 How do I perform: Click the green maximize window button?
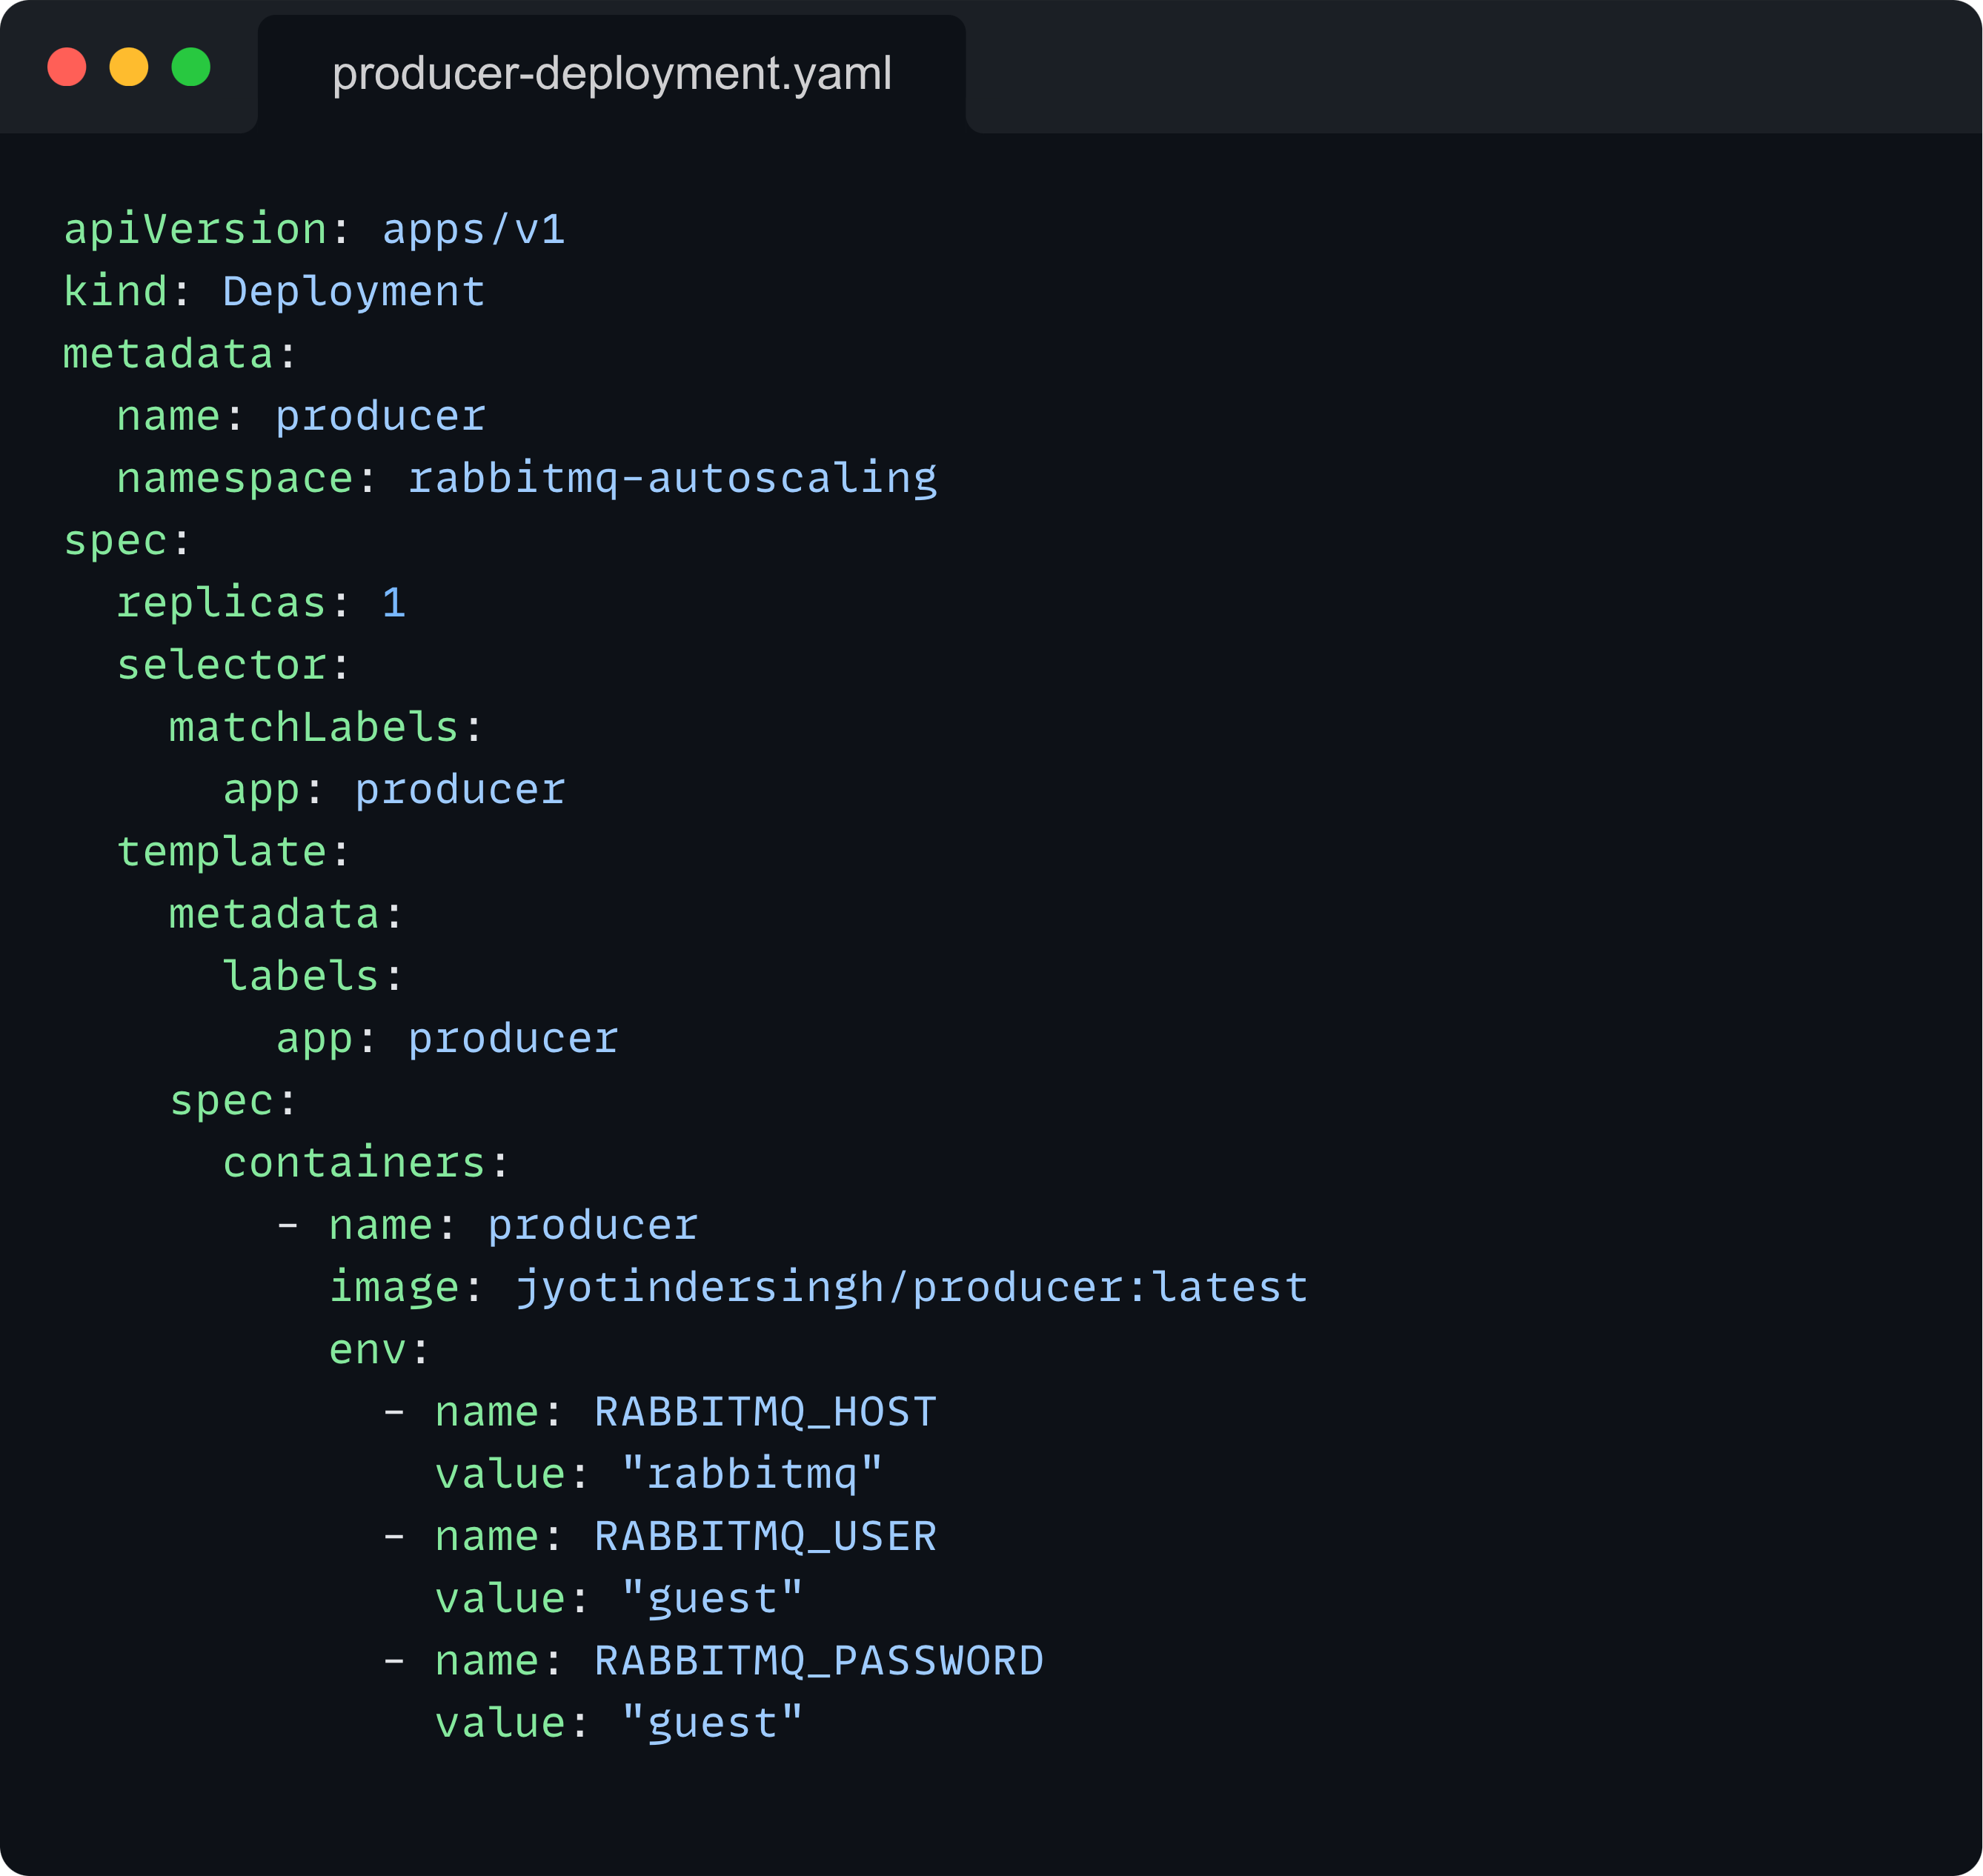191,67
